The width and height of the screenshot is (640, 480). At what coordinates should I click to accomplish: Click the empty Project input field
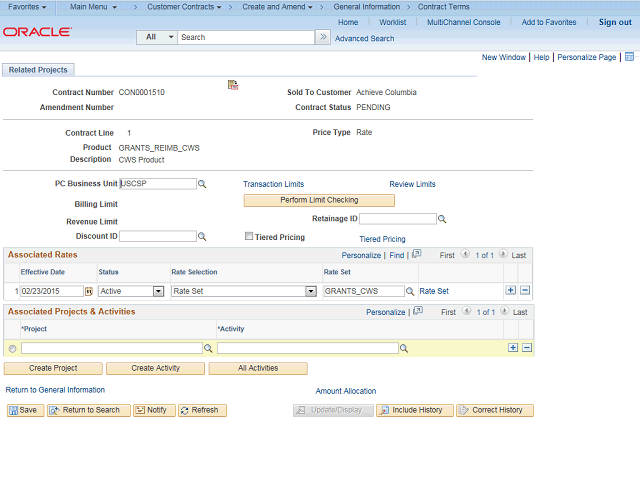112,348
